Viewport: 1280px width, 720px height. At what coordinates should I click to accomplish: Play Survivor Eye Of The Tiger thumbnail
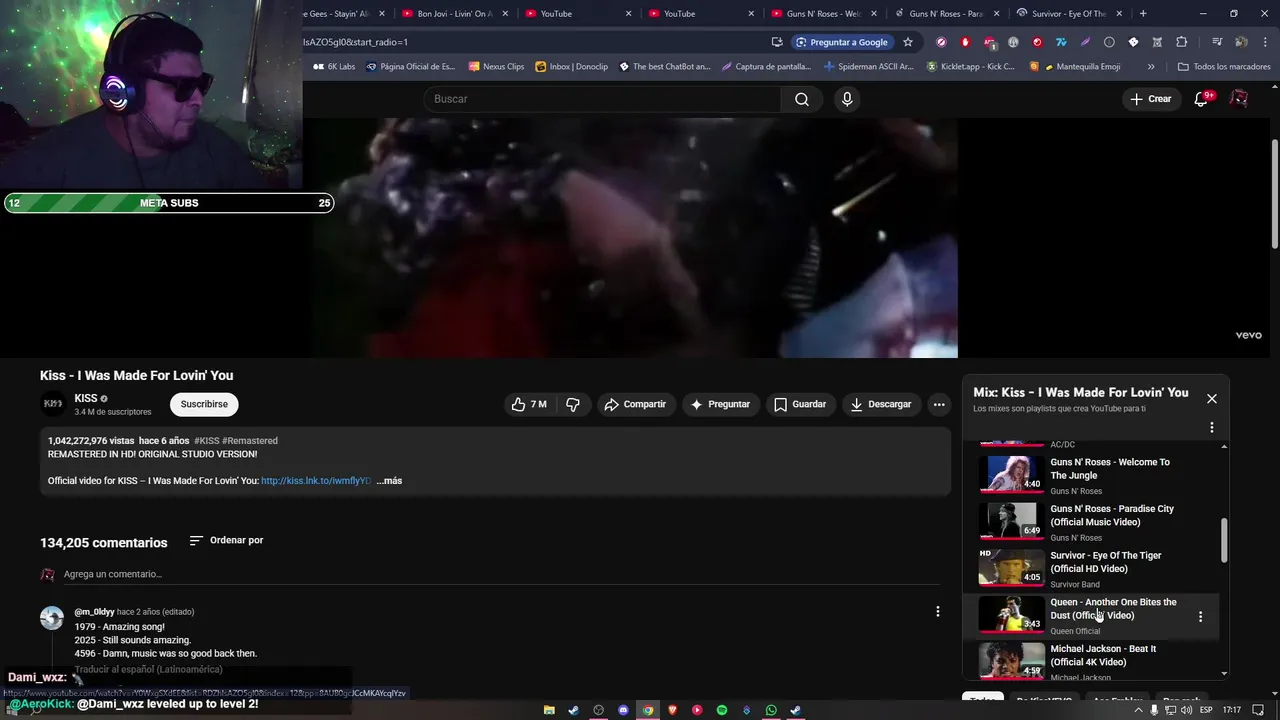point(1011,567)
